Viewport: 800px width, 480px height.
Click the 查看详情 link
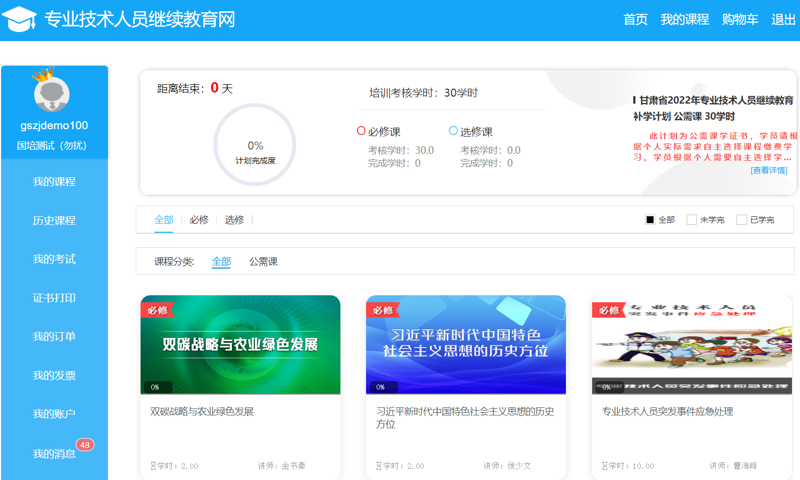(769, 170)
